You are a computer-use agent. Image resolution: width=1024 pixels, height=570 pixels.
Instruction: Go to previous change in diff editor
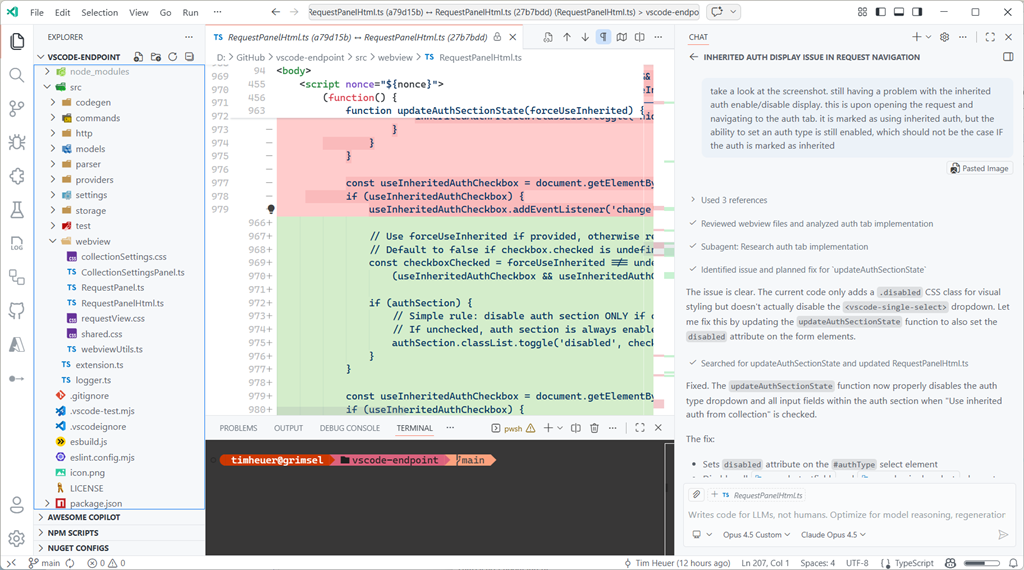(567, 37)
